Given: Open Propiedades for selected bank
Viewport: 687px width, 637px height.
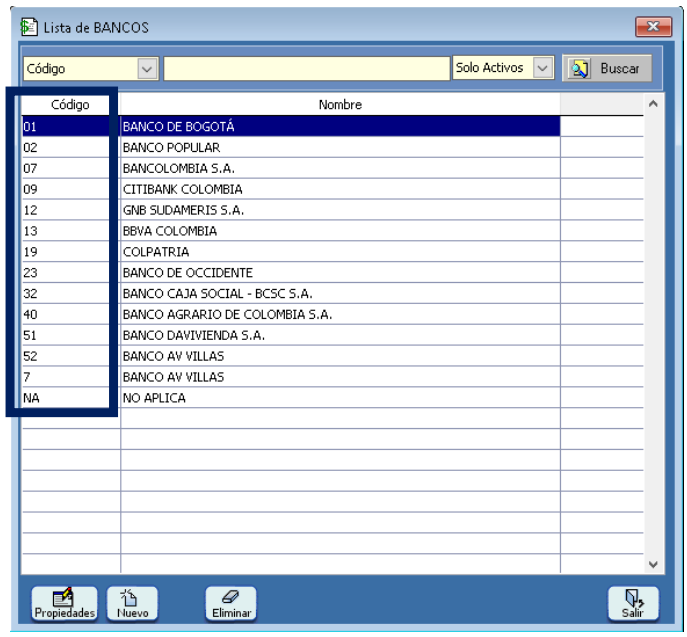Looking at the screenshot, I should (64, 604).
